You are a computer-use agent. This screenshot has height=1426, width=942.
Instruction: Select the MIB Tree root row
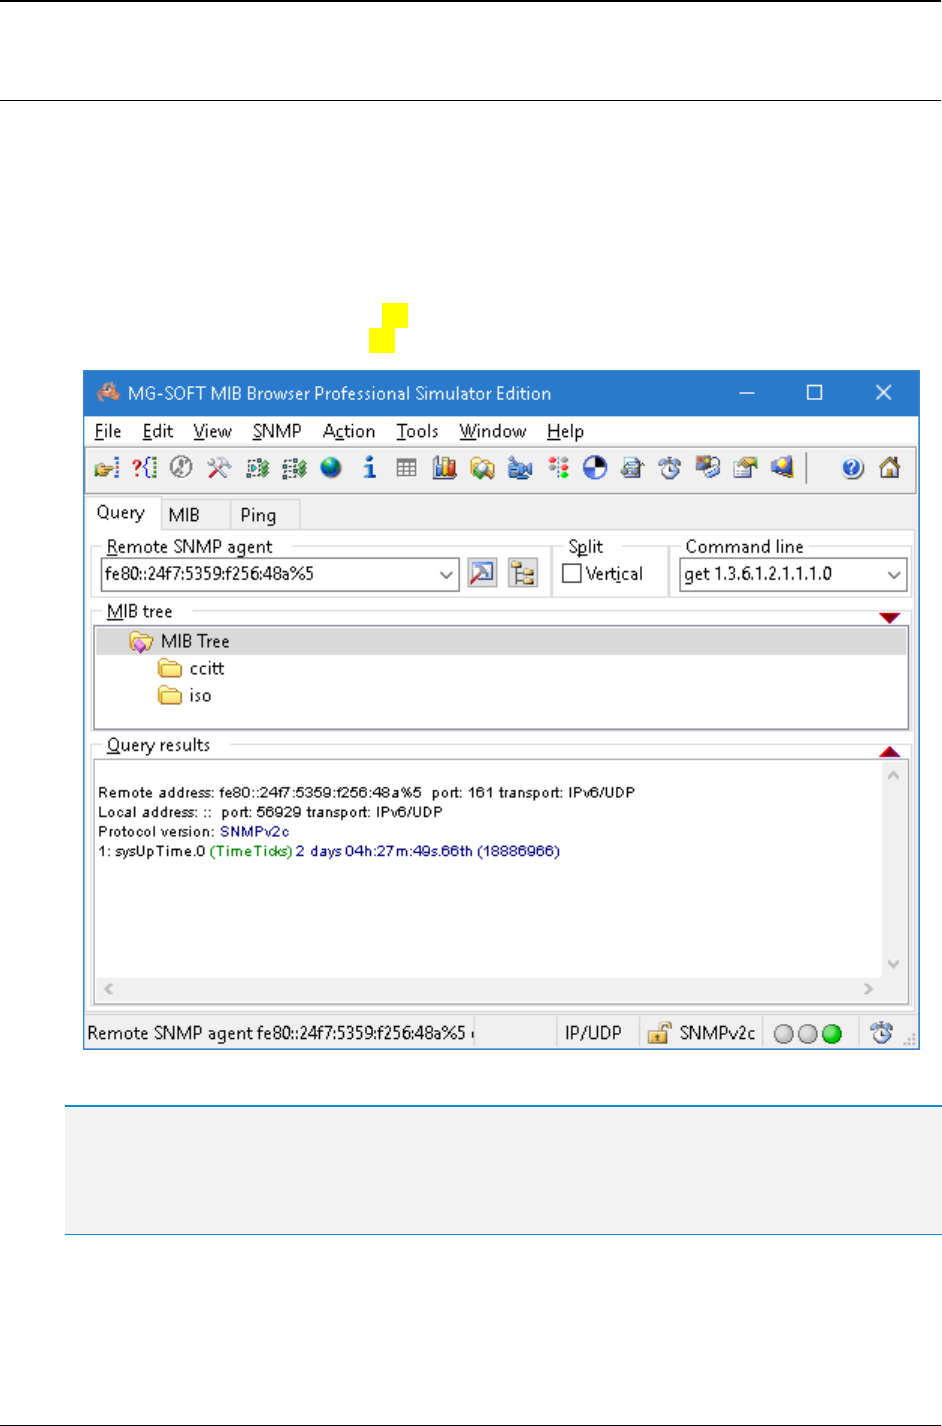pos(501,641)
